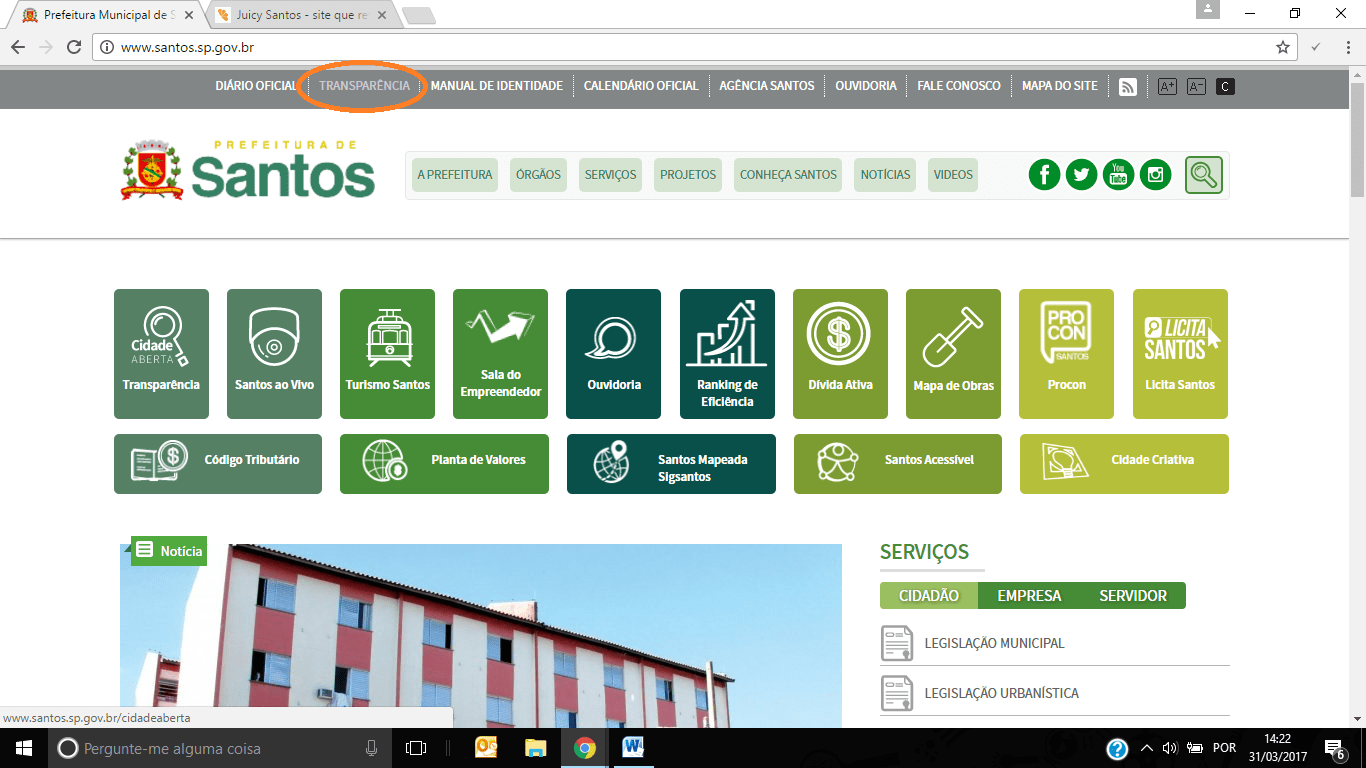Toggle high contrast with C button

[x=1225, y=87]
